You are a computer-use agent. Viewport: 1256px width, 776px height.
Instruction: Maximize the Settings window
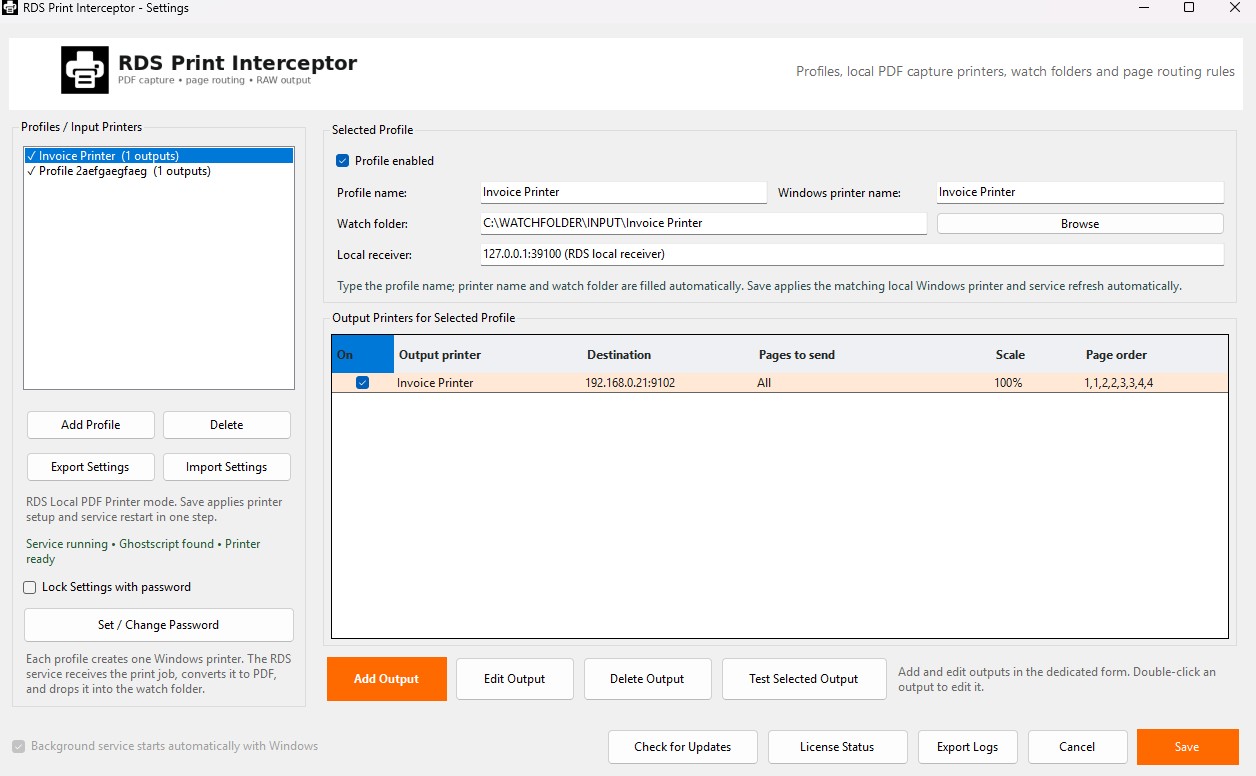pyautogui.click(x=1189, y=8)
